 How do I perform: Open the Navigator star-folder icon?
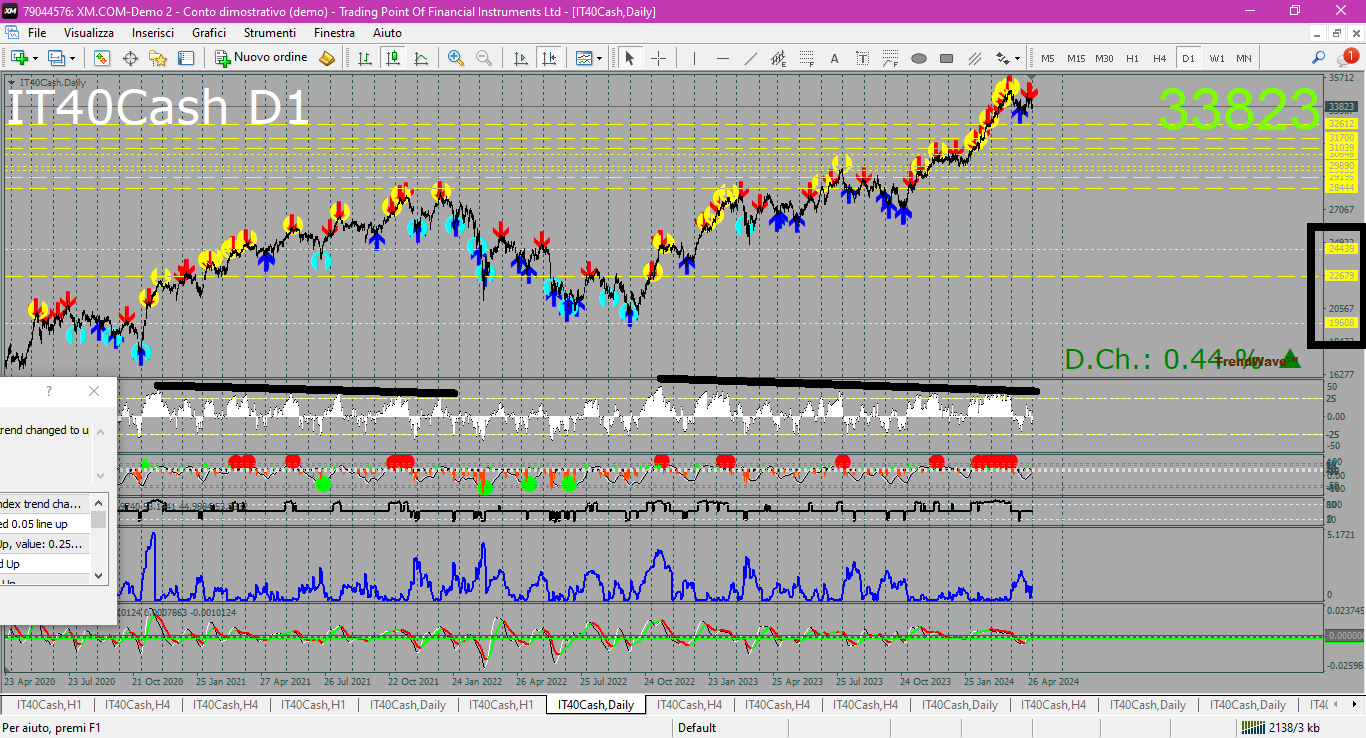(x=158, y=58)
